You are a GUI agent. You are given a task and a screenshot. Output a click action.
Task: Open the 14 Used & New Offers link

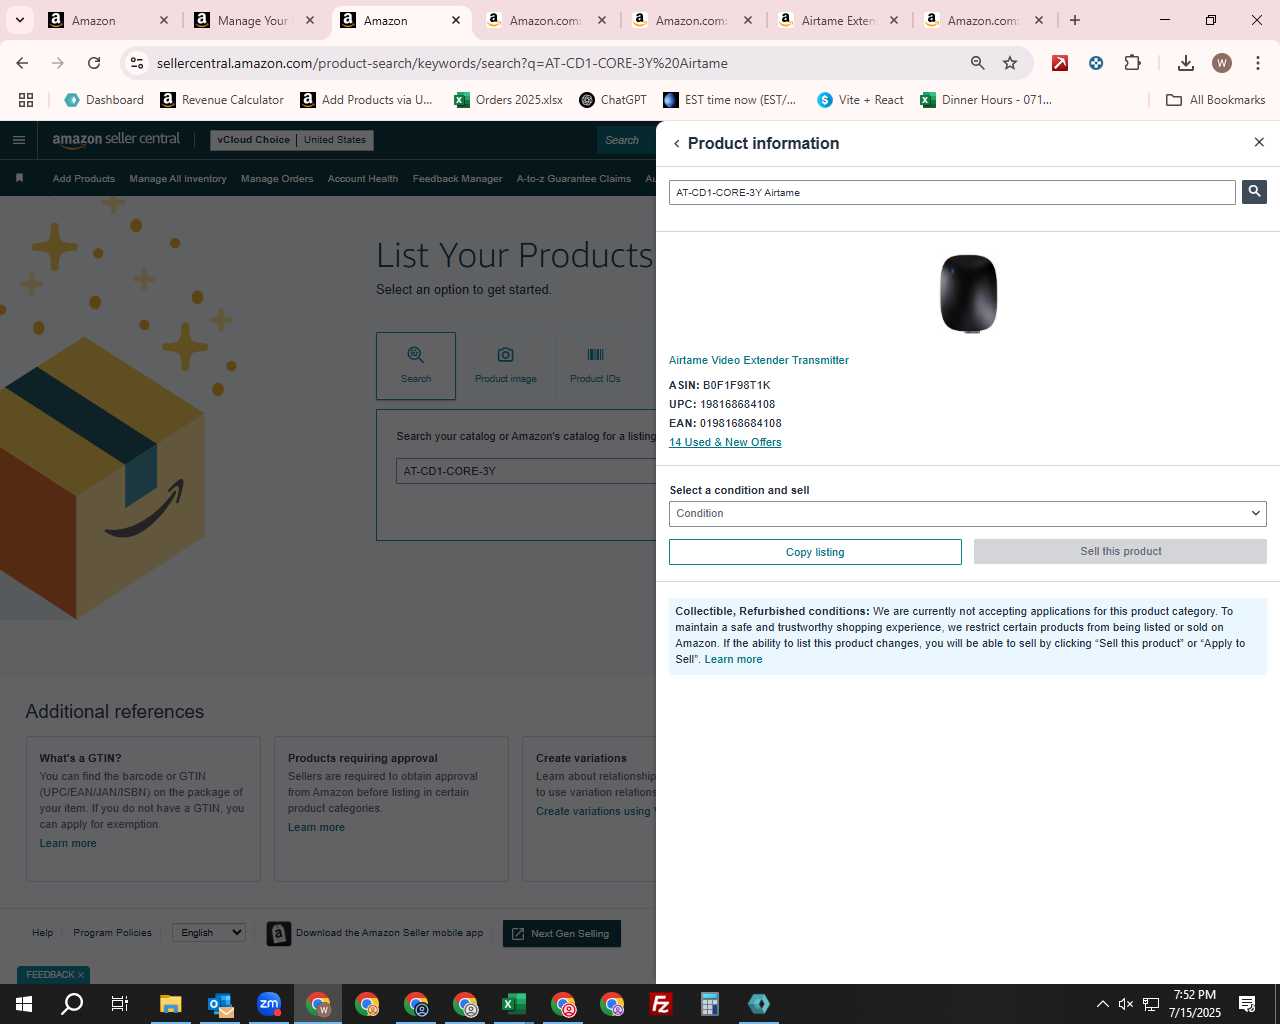coord(725,442)
